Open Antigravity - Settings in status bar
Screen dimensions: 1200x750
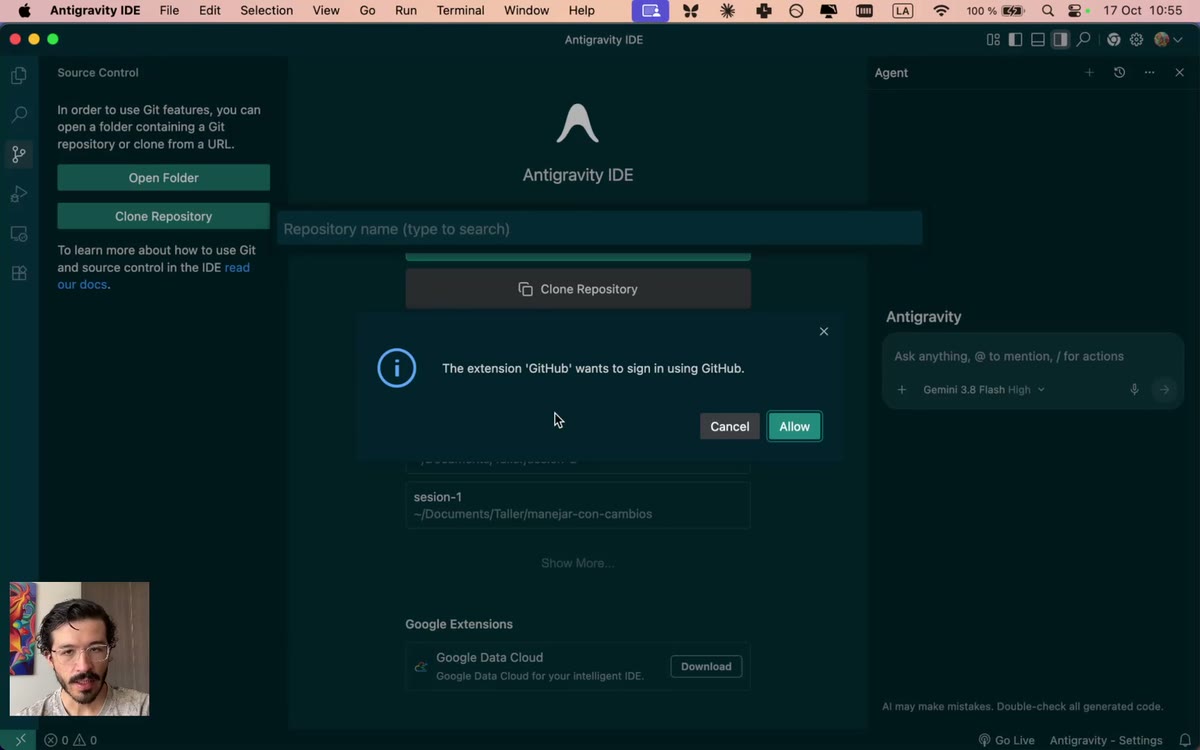click(x=1106, y=740)
